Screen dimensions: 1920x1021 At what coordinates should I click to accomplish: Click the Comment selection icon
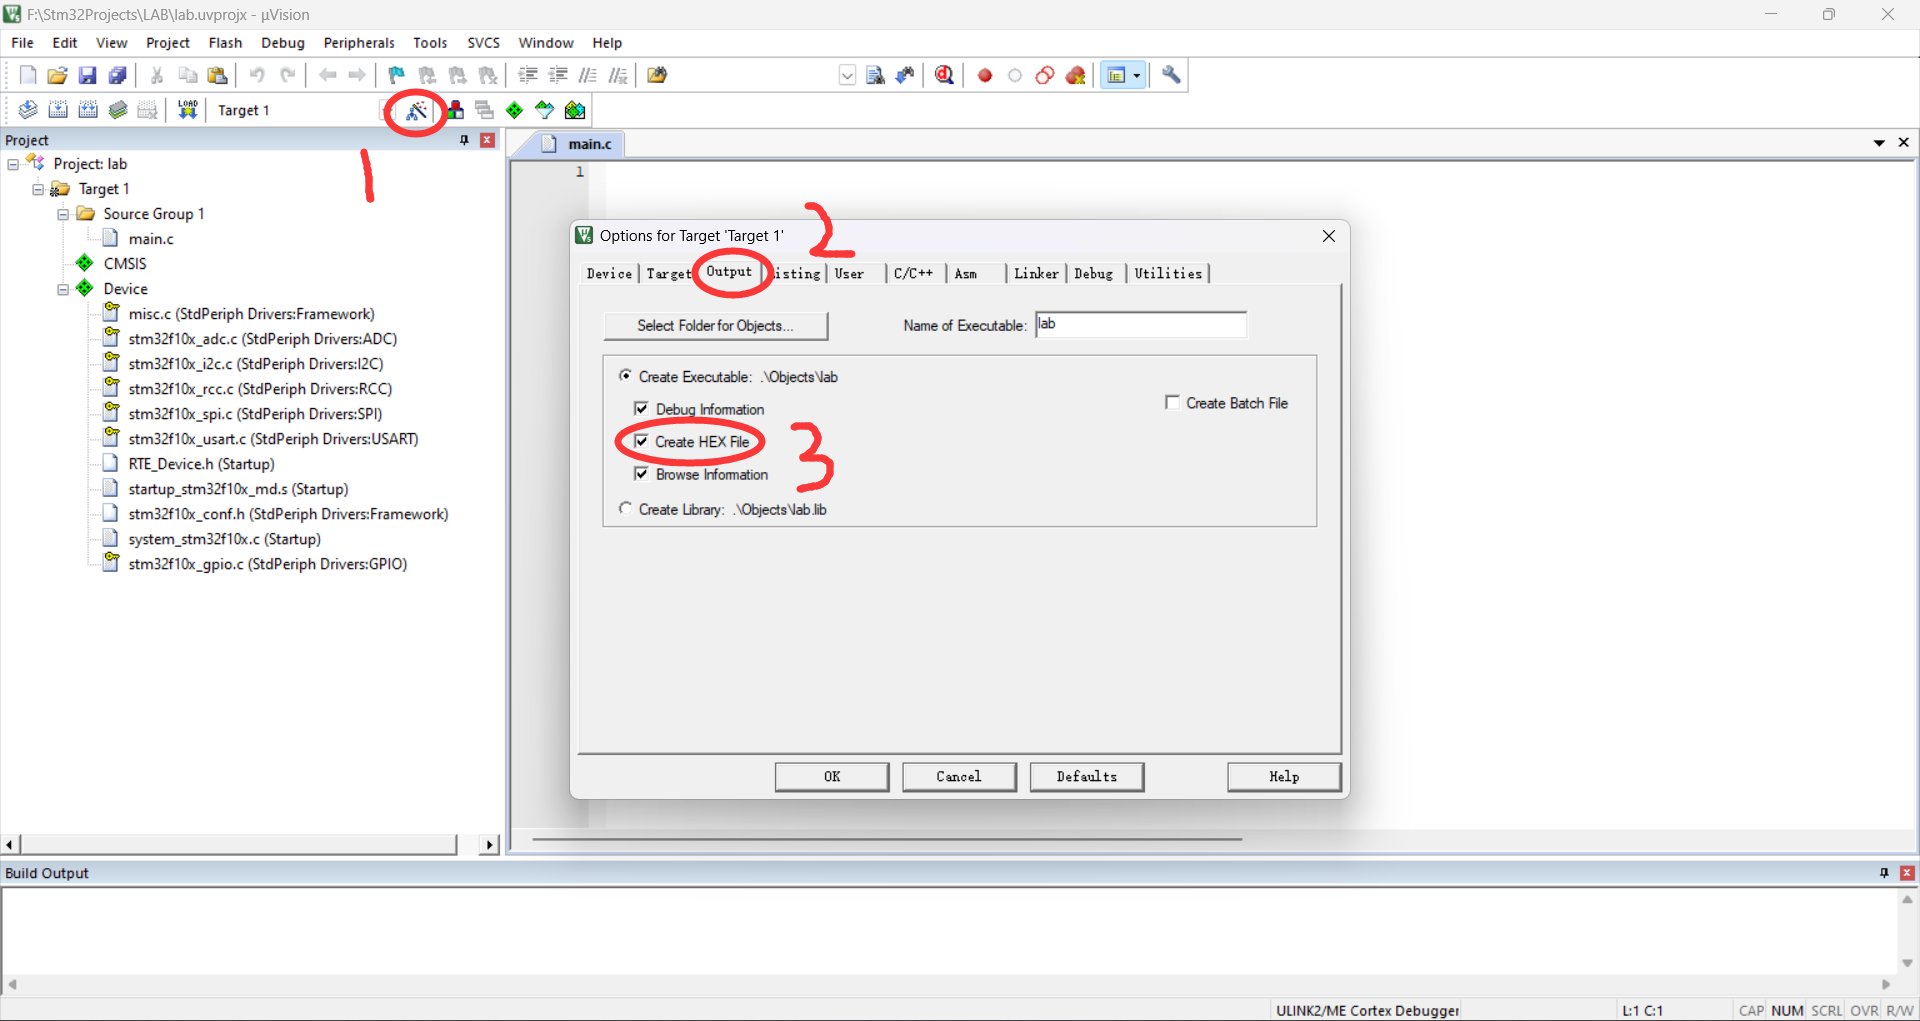click(588, 75)
